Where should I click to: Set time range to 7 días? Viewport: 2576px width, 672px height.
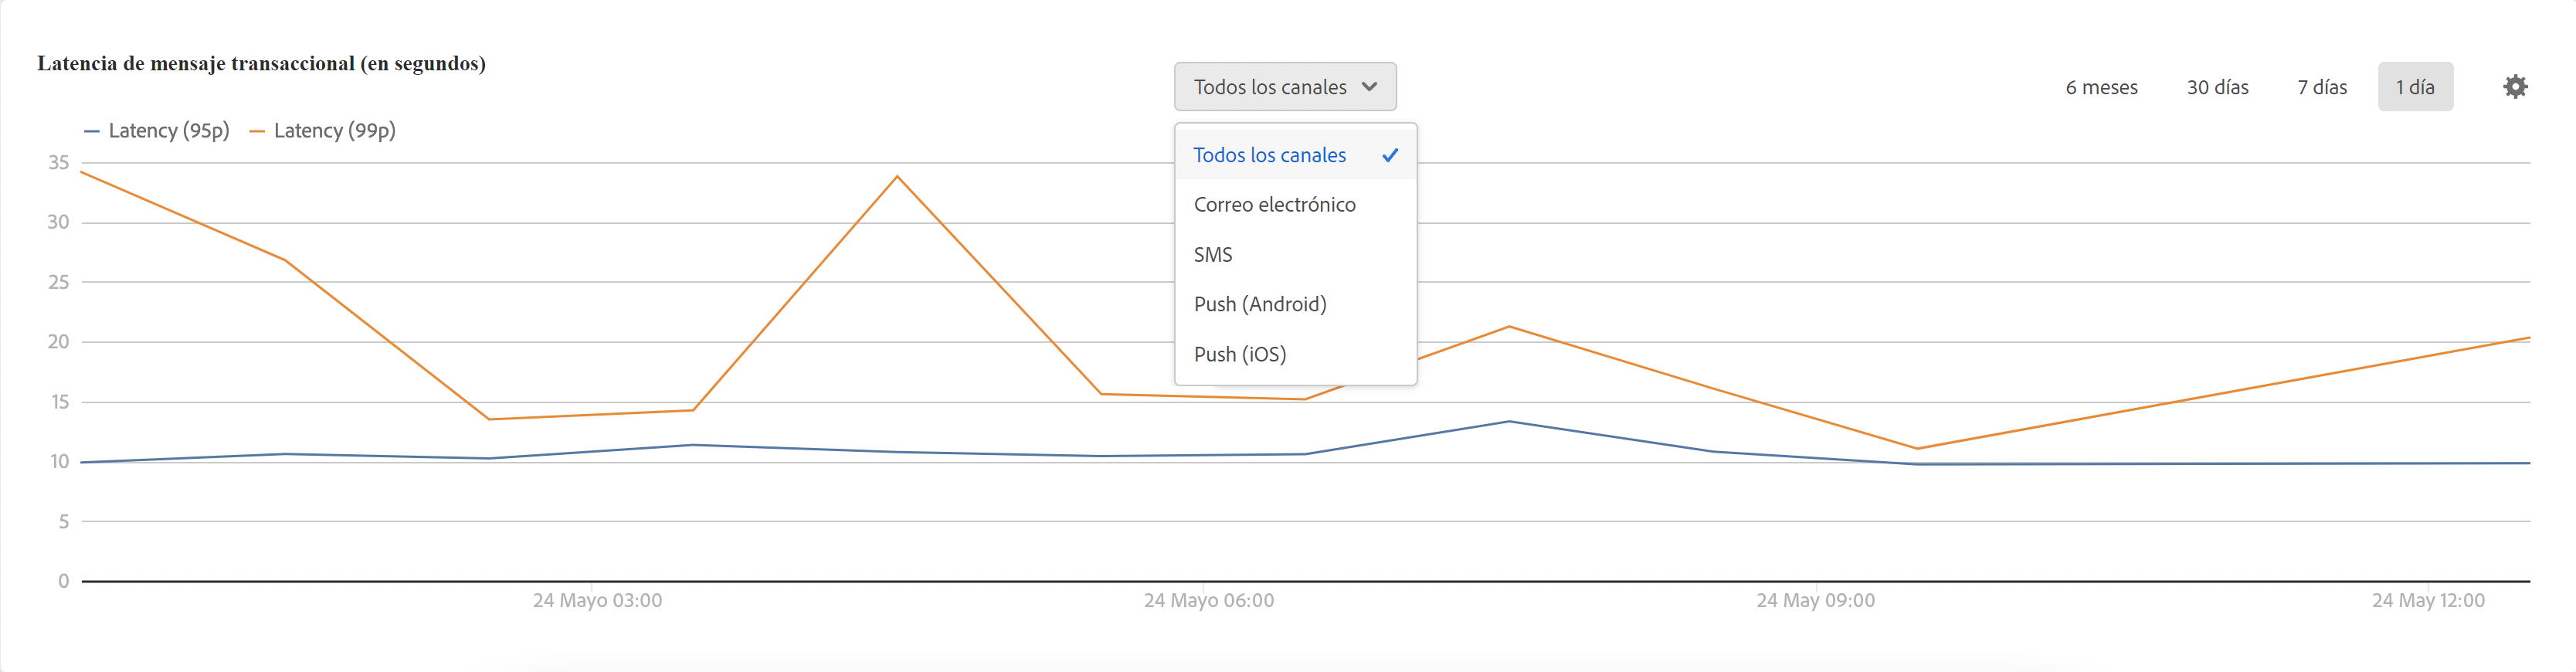(x=2321, y=87)
